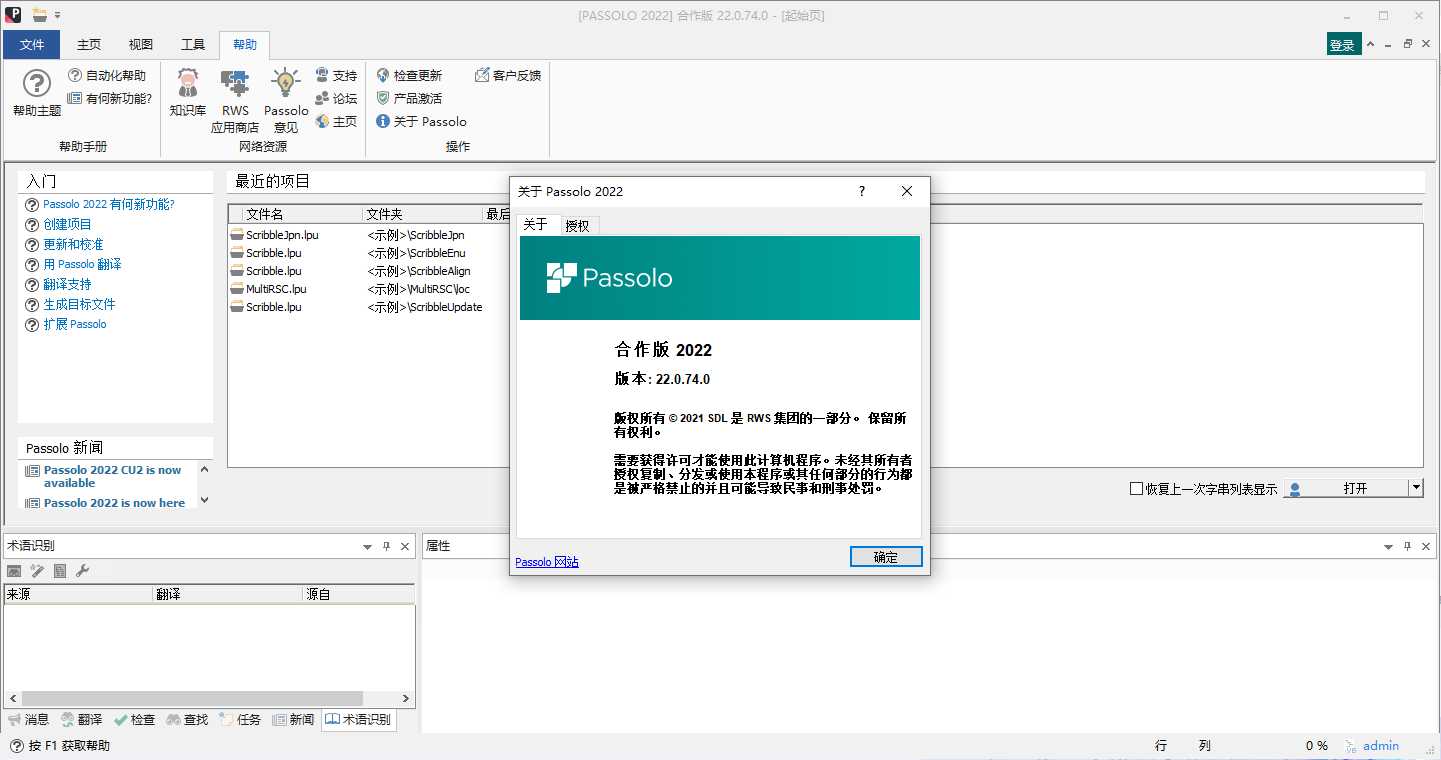Pin the 属性 panel
The width and height of the screenshot is (1441, 760).
pos(1407,546)
